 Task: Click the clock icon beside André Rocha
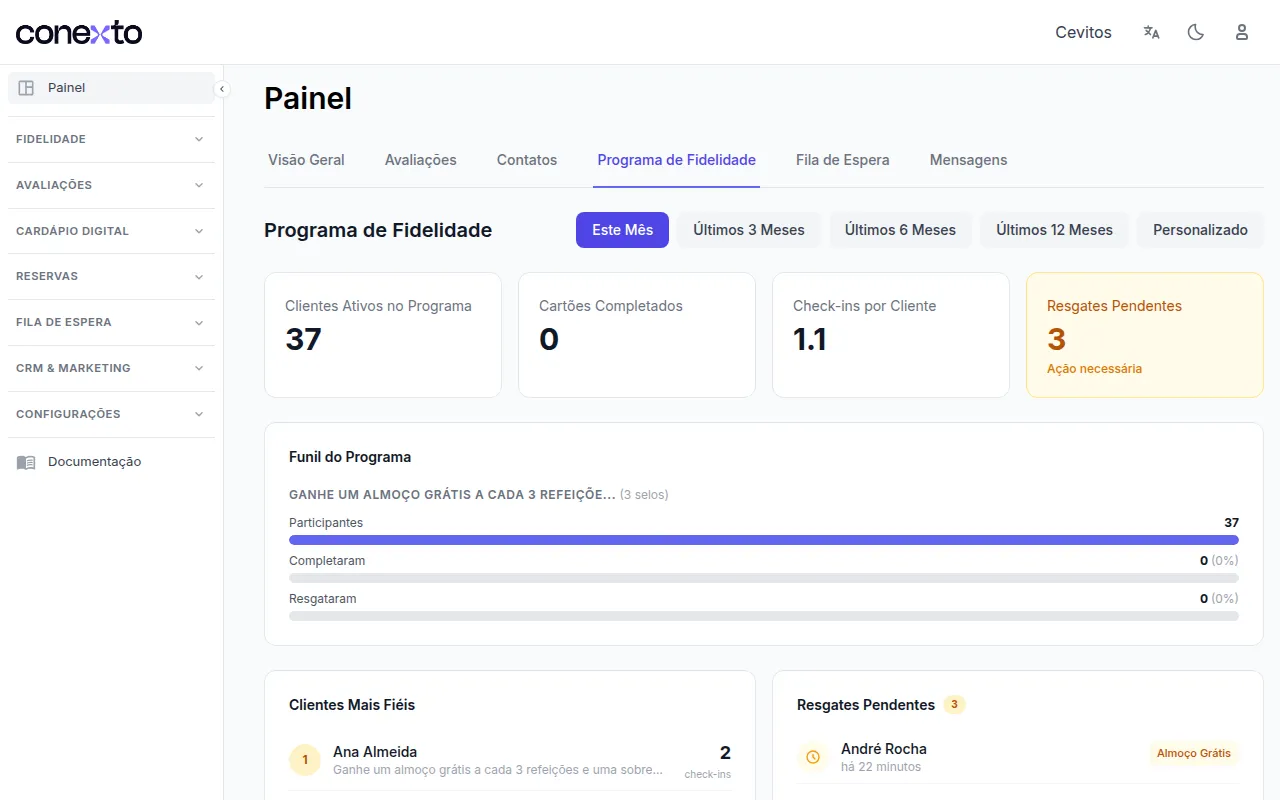click(813, 758)
